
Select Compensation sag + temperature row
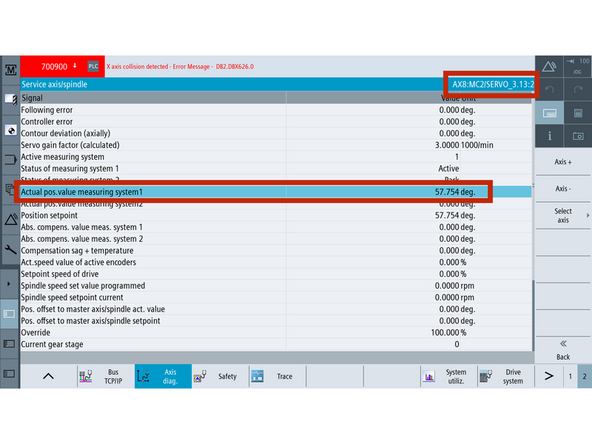[x=276, y=250]
